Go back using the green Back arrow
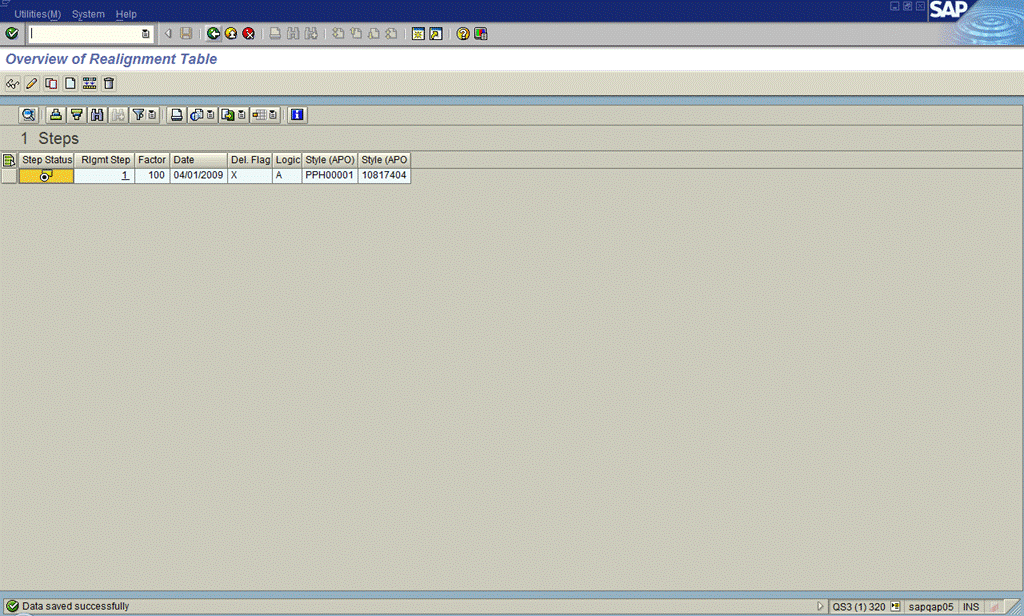Image resolution: width=1024 pixels, height=616 pixels. (x=213, y=33)
